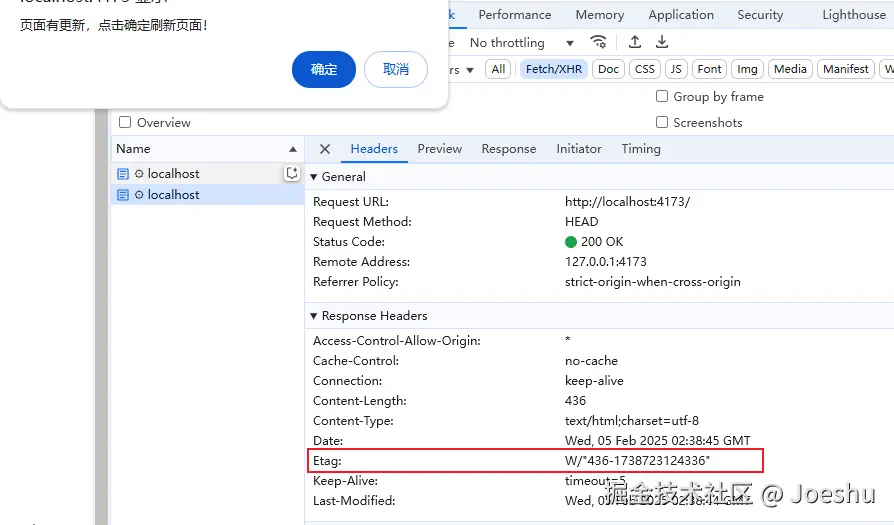The width and height of the screenshot is (894, 525).
Task: Click the green status indicator dot
Action: (571, 242)
